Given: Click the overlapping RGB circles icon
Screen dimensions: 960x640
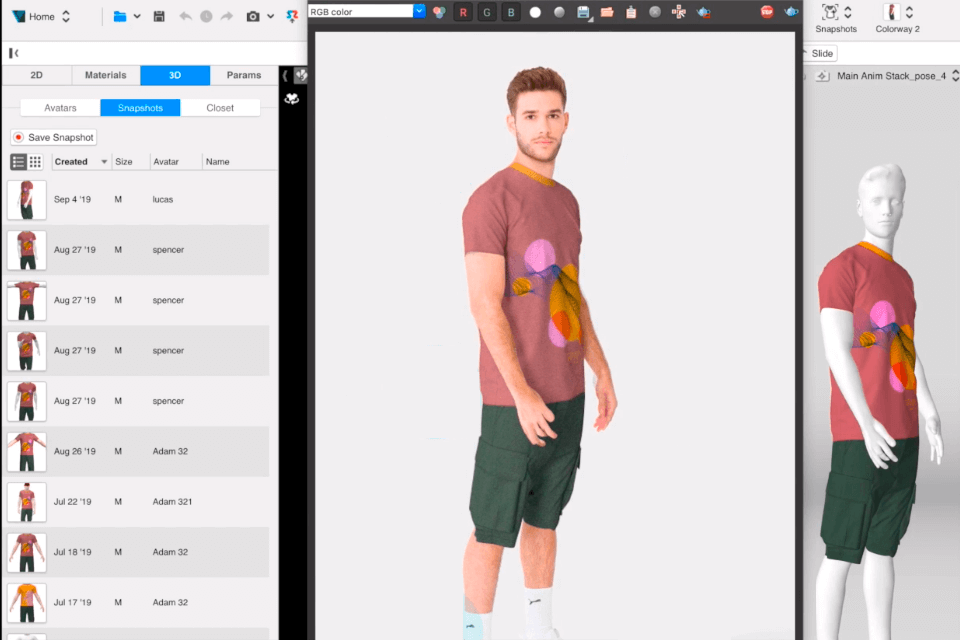Looking at the screenshot, I should click(x=439, y=12).
